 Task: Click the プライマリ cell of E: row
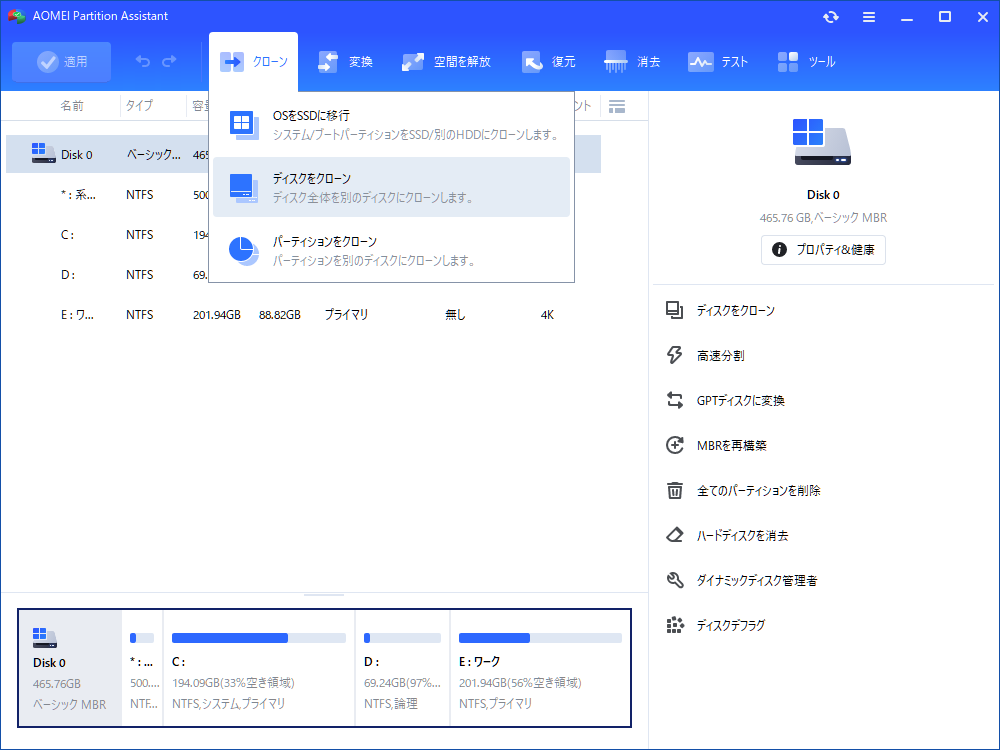pyautogui.click(x=346, y=314)
